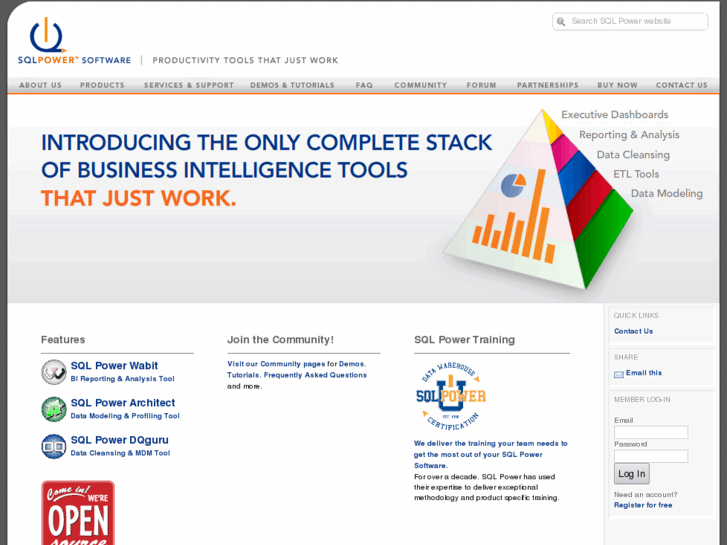
Task: Open the About Us menu
Action: coord(40,85)
